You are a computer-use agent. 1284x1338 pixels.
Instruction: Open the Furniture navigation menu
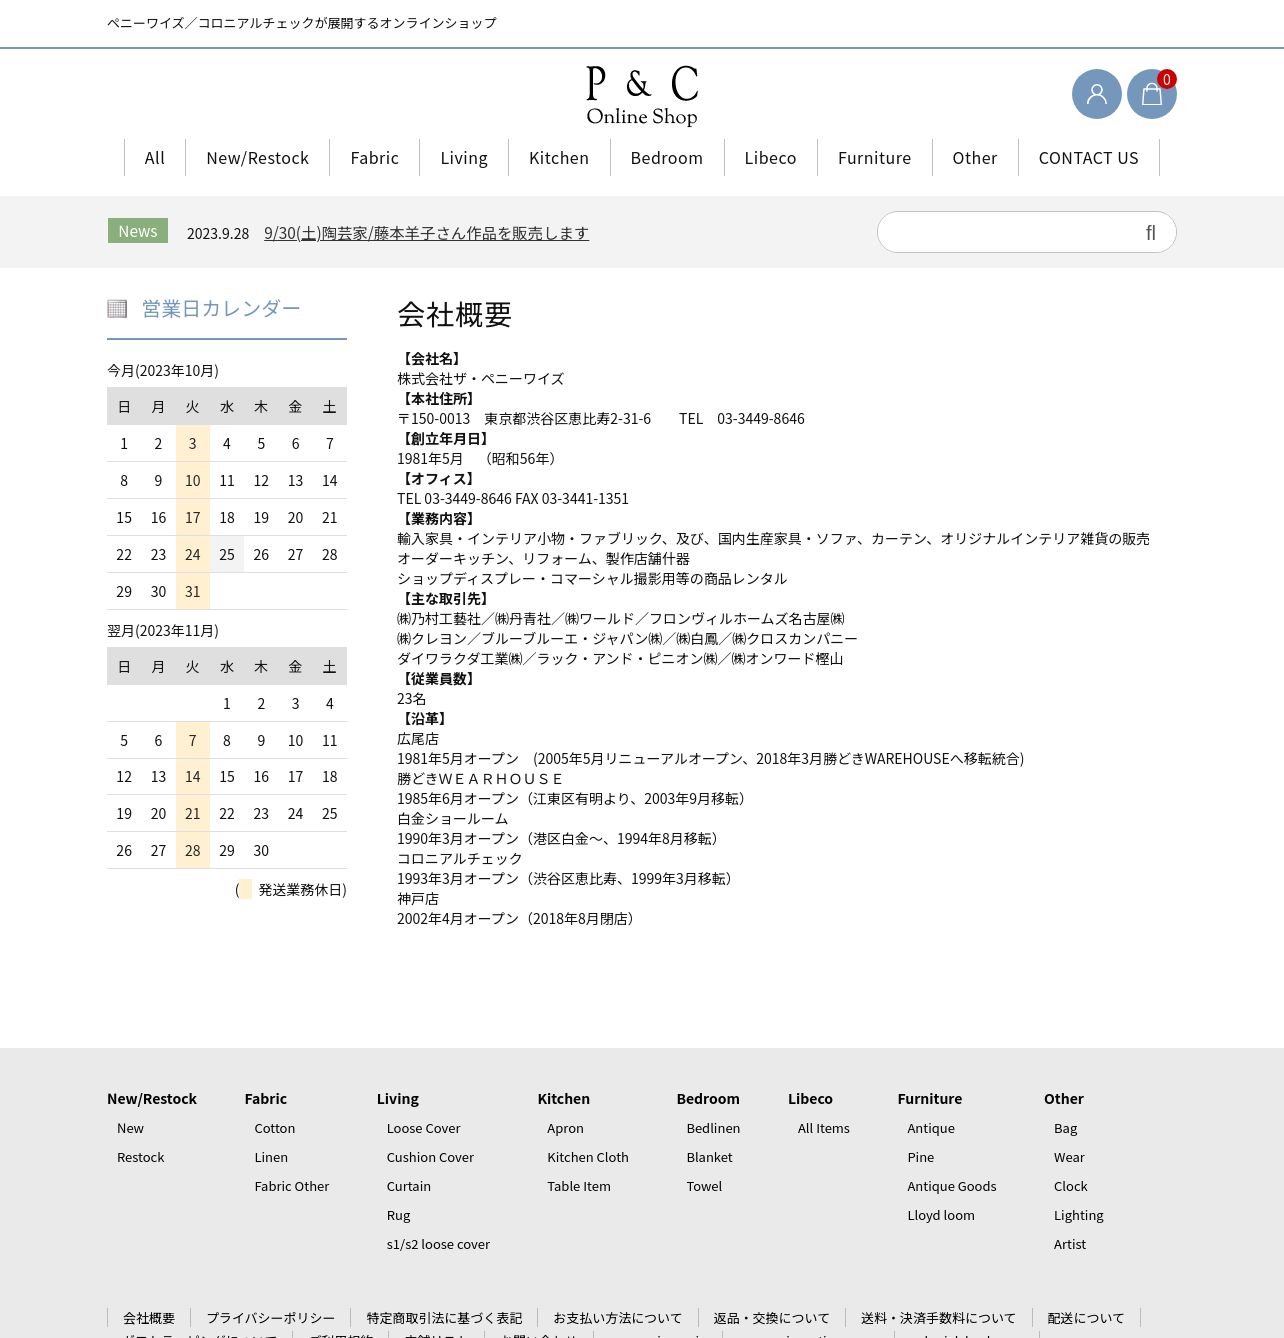[x=874, y=158]
